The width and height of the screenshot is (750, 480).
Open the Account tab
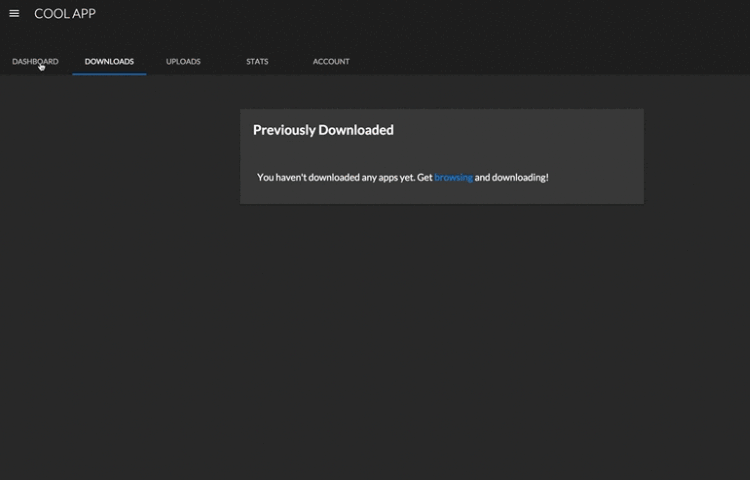pyautogui.click(x=331, y=61)
